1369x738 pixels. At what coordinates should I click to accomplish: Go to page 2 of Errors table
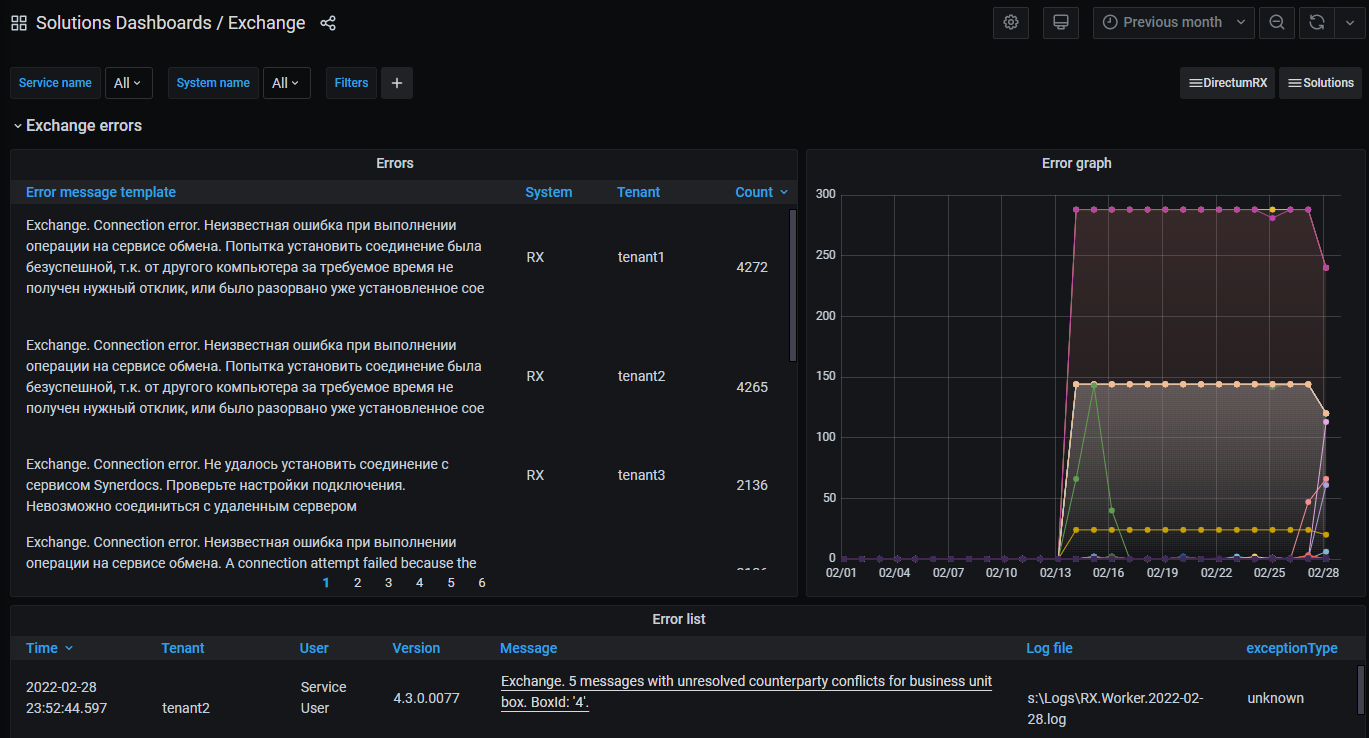357,582
